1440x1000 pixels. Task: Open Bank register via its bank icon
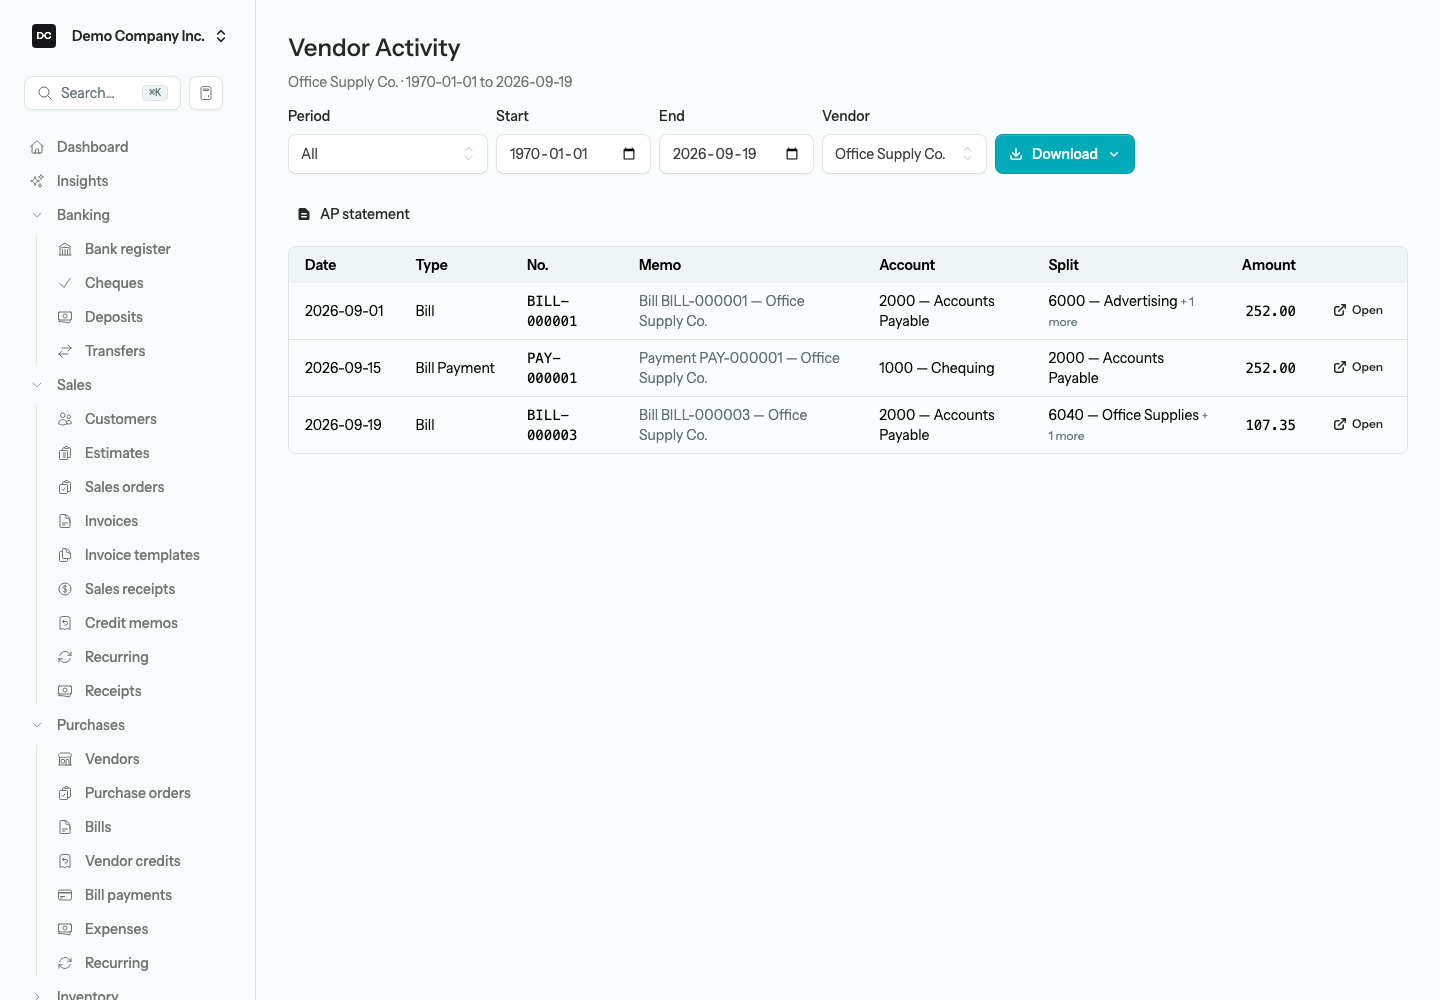pyautogui.click(x=65, y=249)
